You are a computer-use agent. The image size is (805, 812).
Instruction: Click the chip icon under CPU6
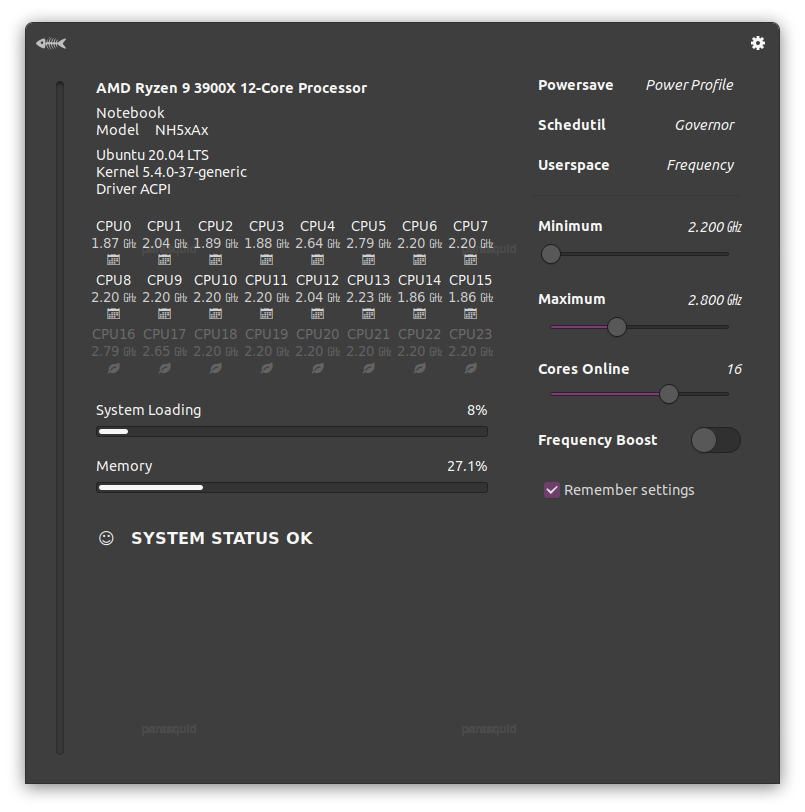(420, 259)
